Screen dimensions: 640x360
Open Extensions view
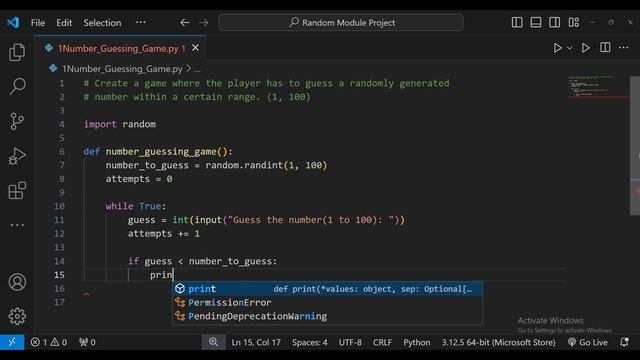point(17,191)
